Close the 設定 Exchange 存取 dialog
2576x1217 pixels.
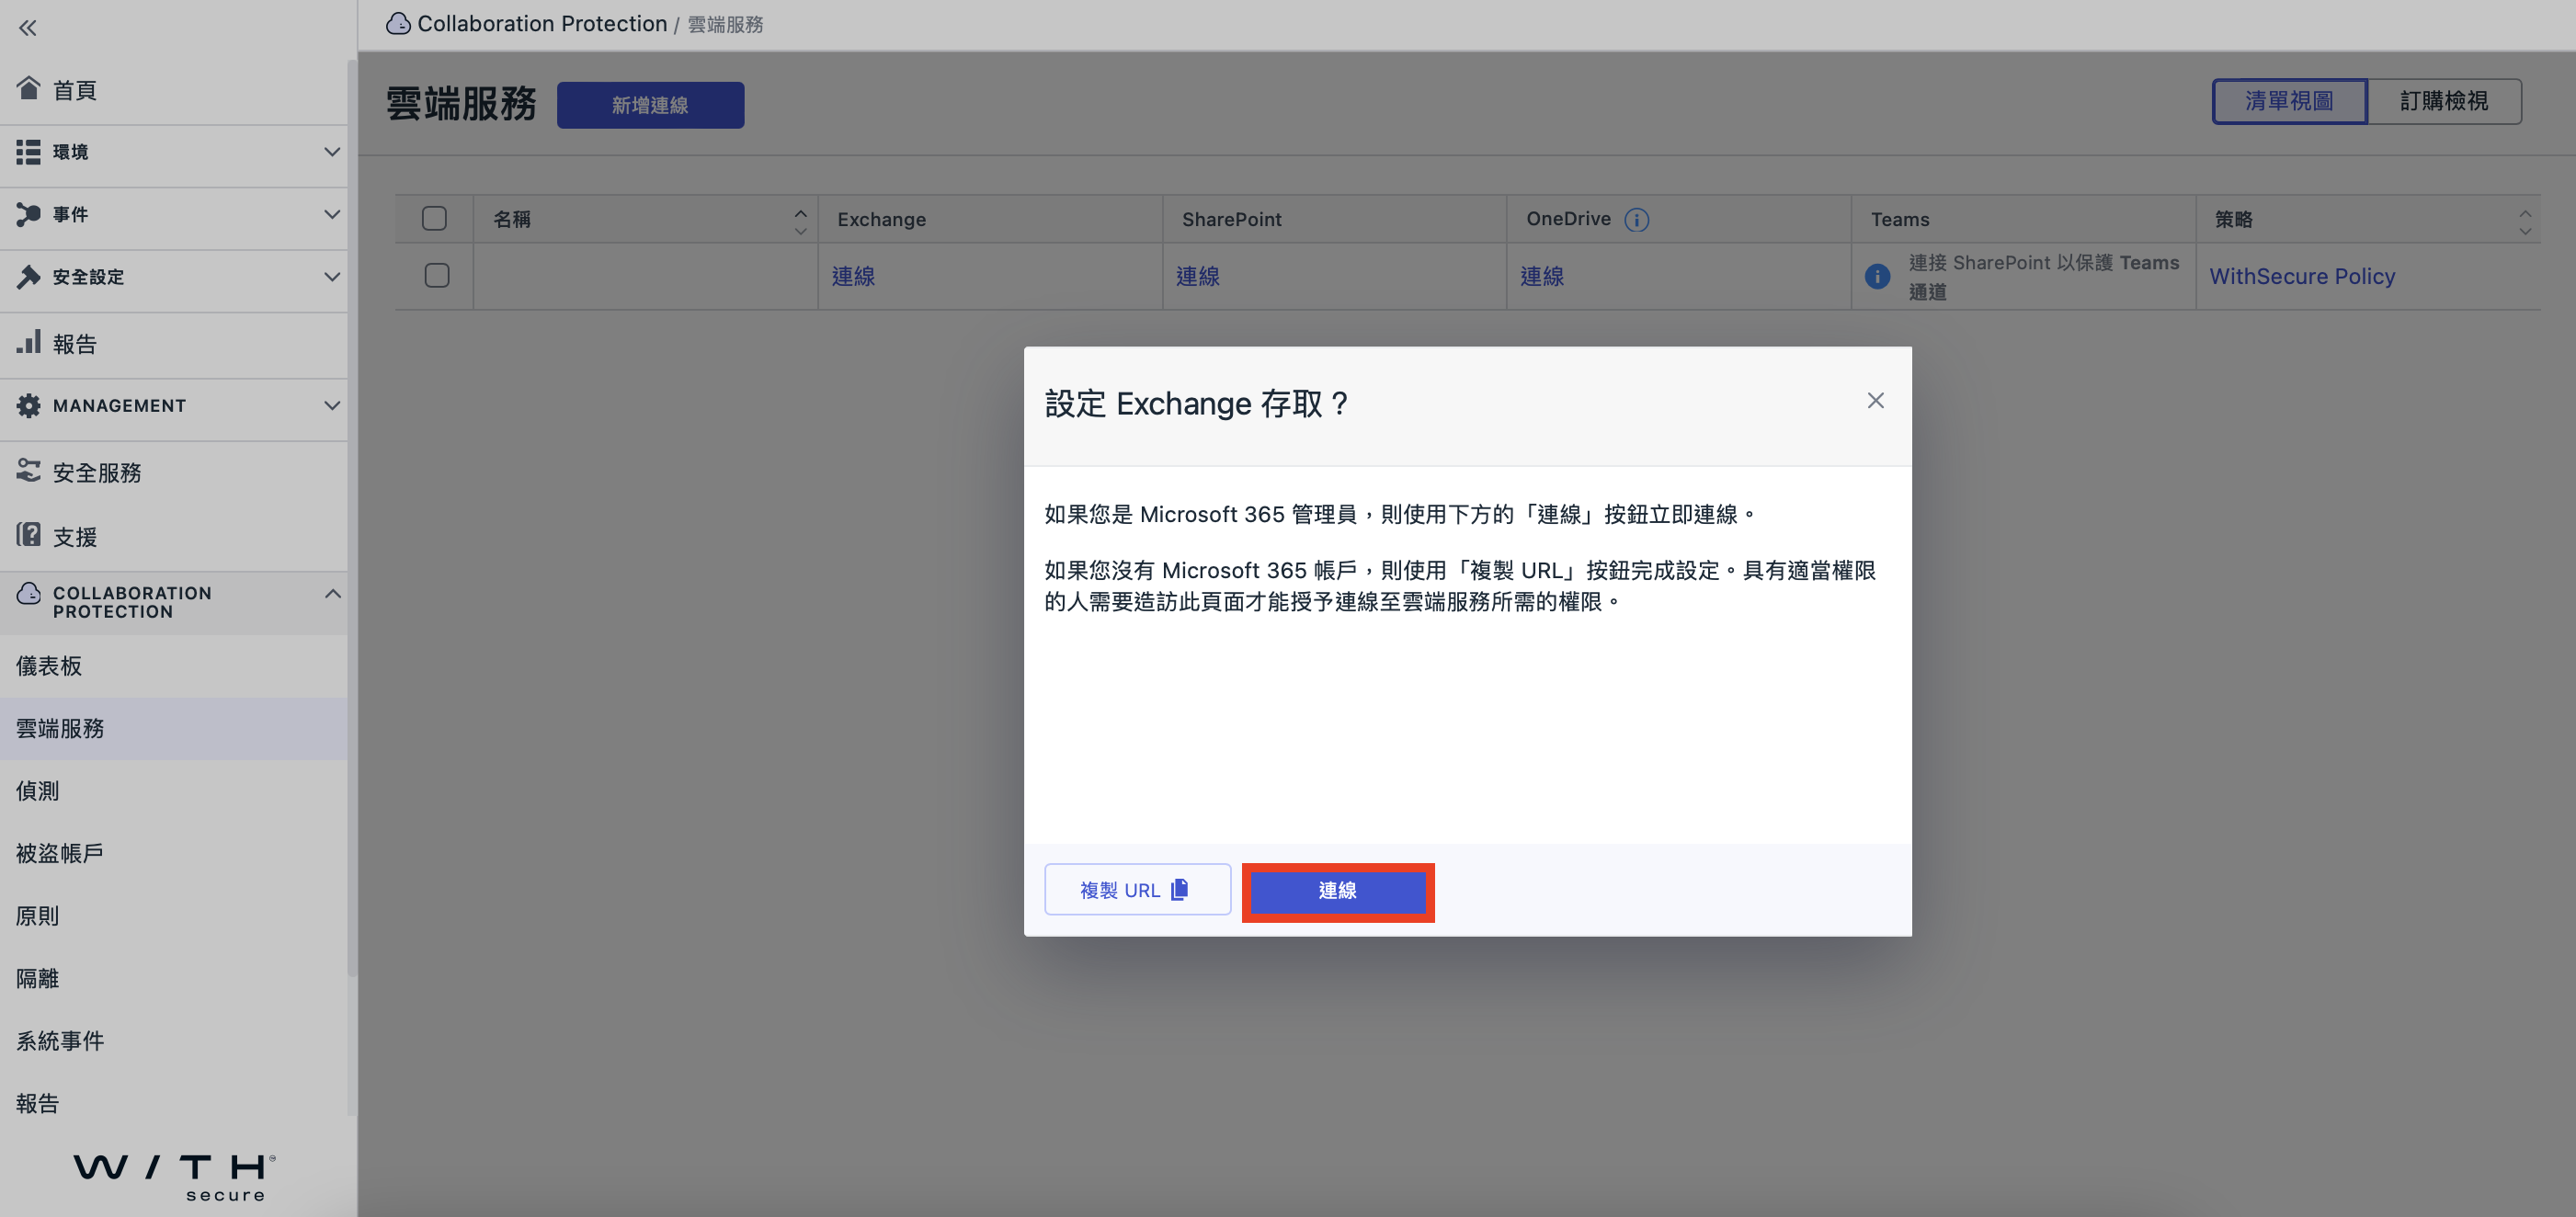tap(1875, 401)
